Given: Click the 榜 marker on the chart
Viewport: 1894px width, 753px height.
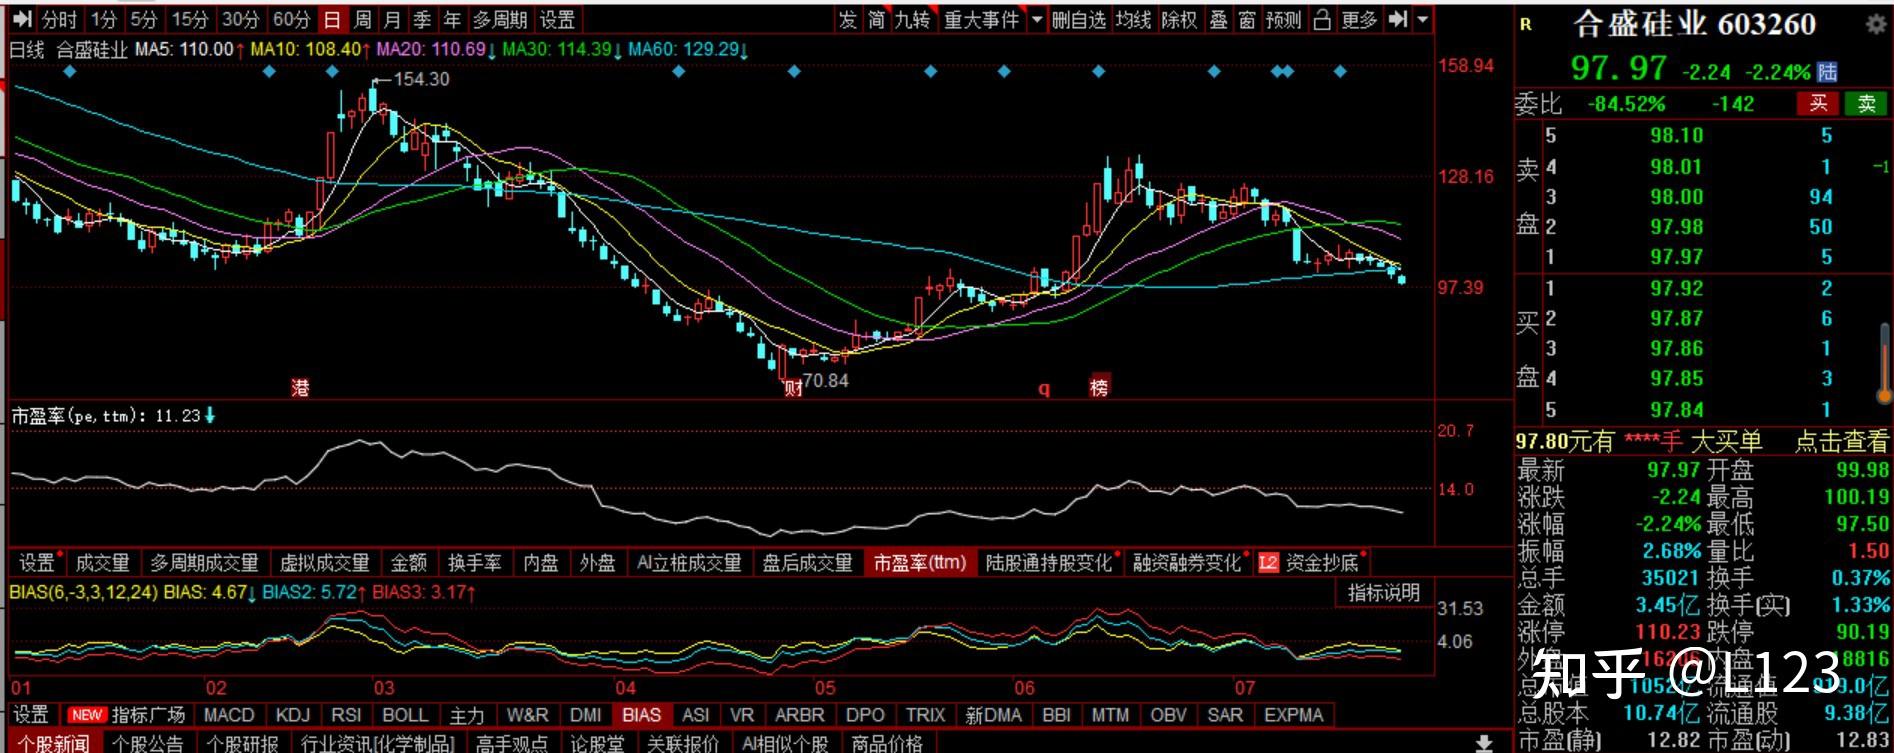Looking at the screenshot, I should point(1099,387).
